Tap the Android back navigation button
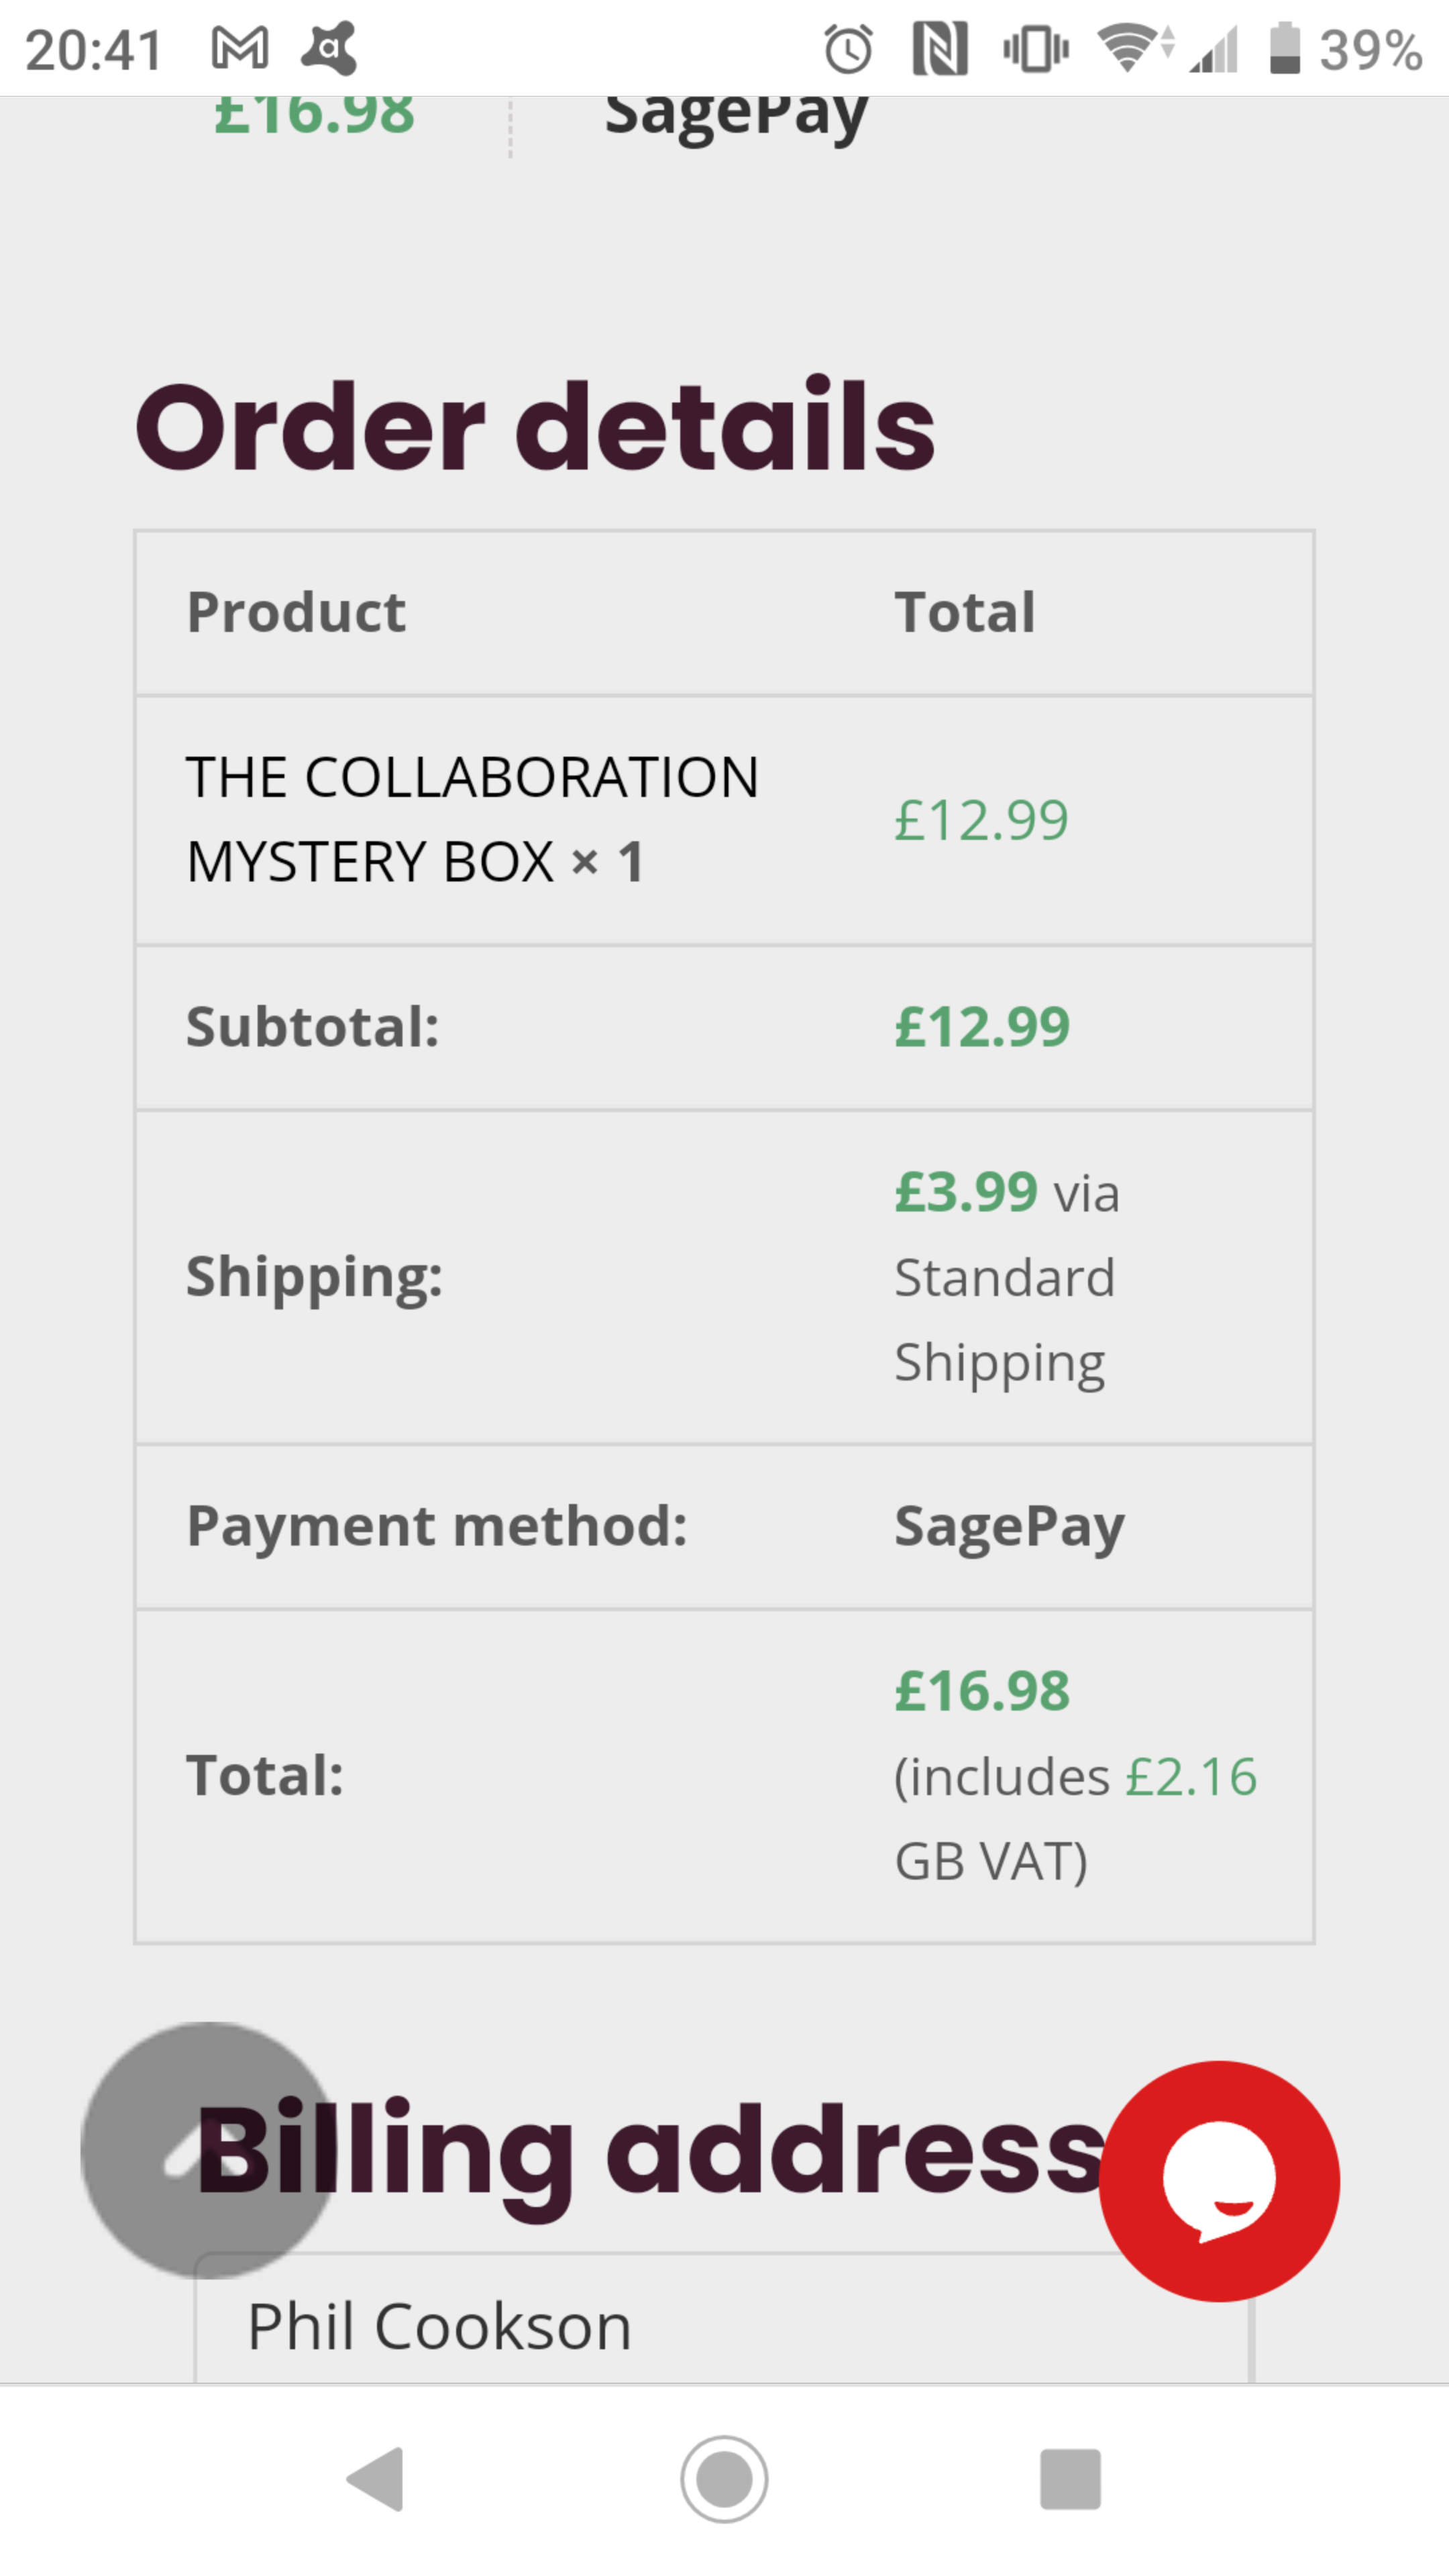This screenshot has height=2576, width=1449. [x=376, y=2479]
